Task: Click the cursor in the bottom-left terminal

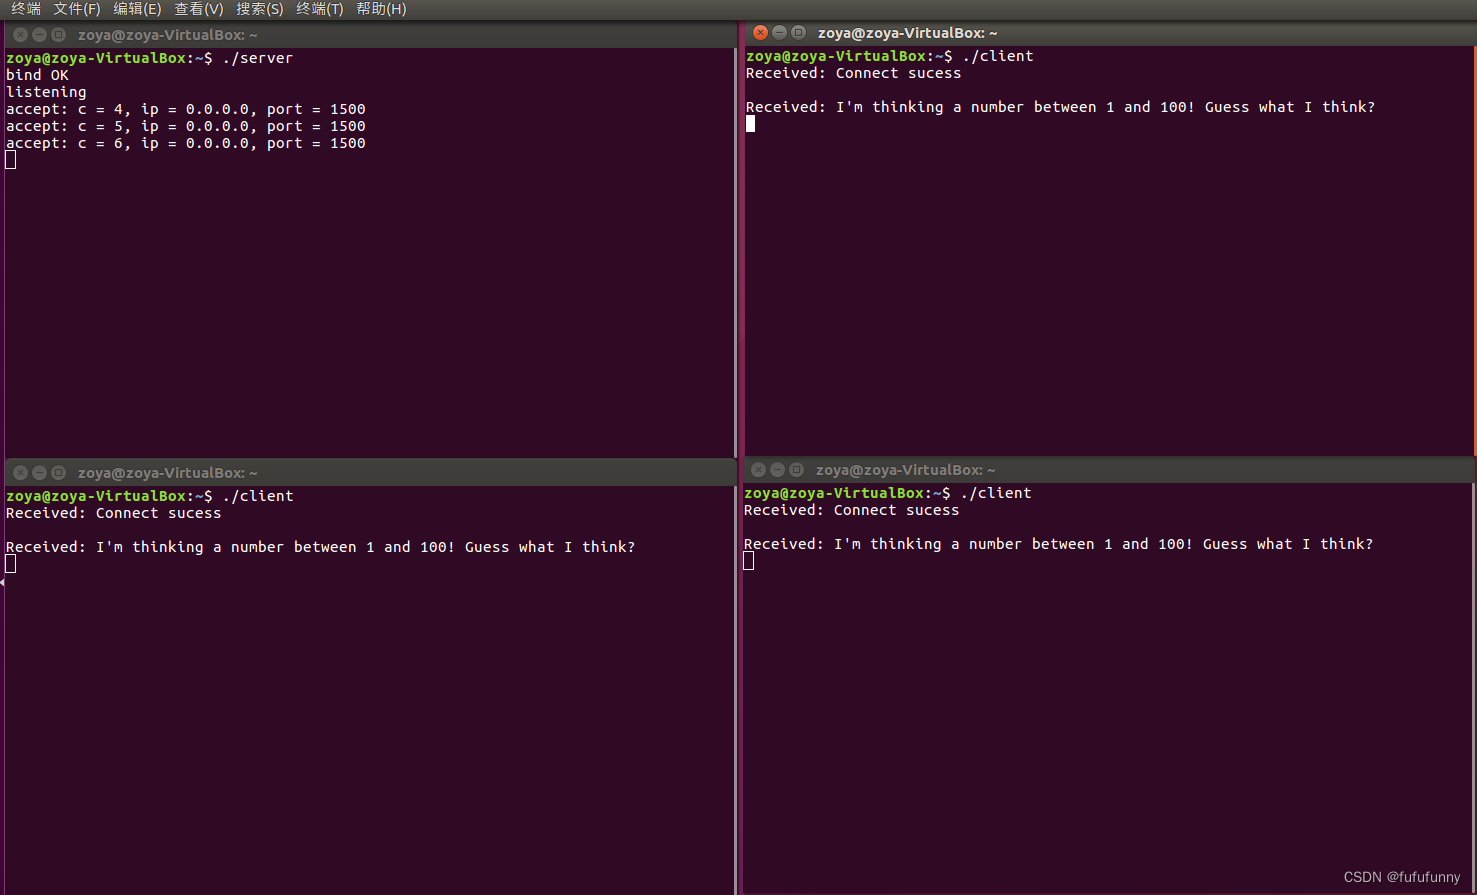Action: 11,564
